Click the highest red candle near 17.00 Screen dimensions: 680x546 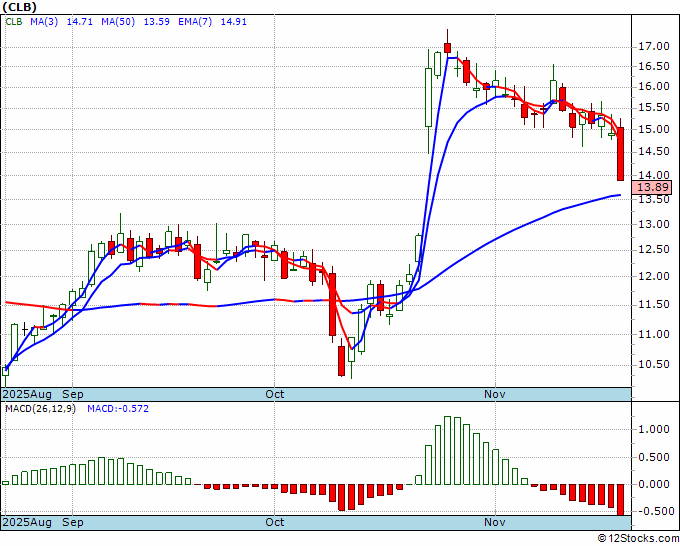click(448, 48)
